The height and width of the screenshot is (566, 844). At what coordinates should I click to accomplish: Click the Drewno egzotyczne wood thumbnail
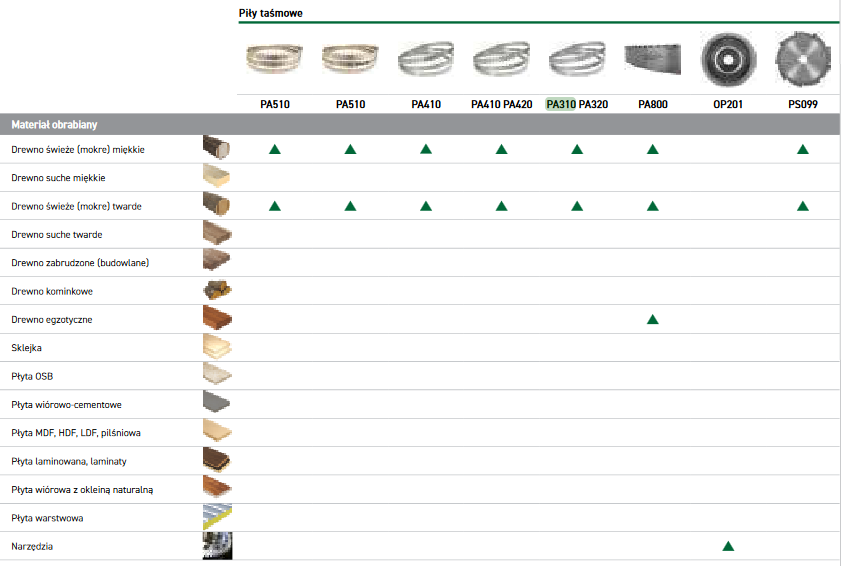pos(217,319)
